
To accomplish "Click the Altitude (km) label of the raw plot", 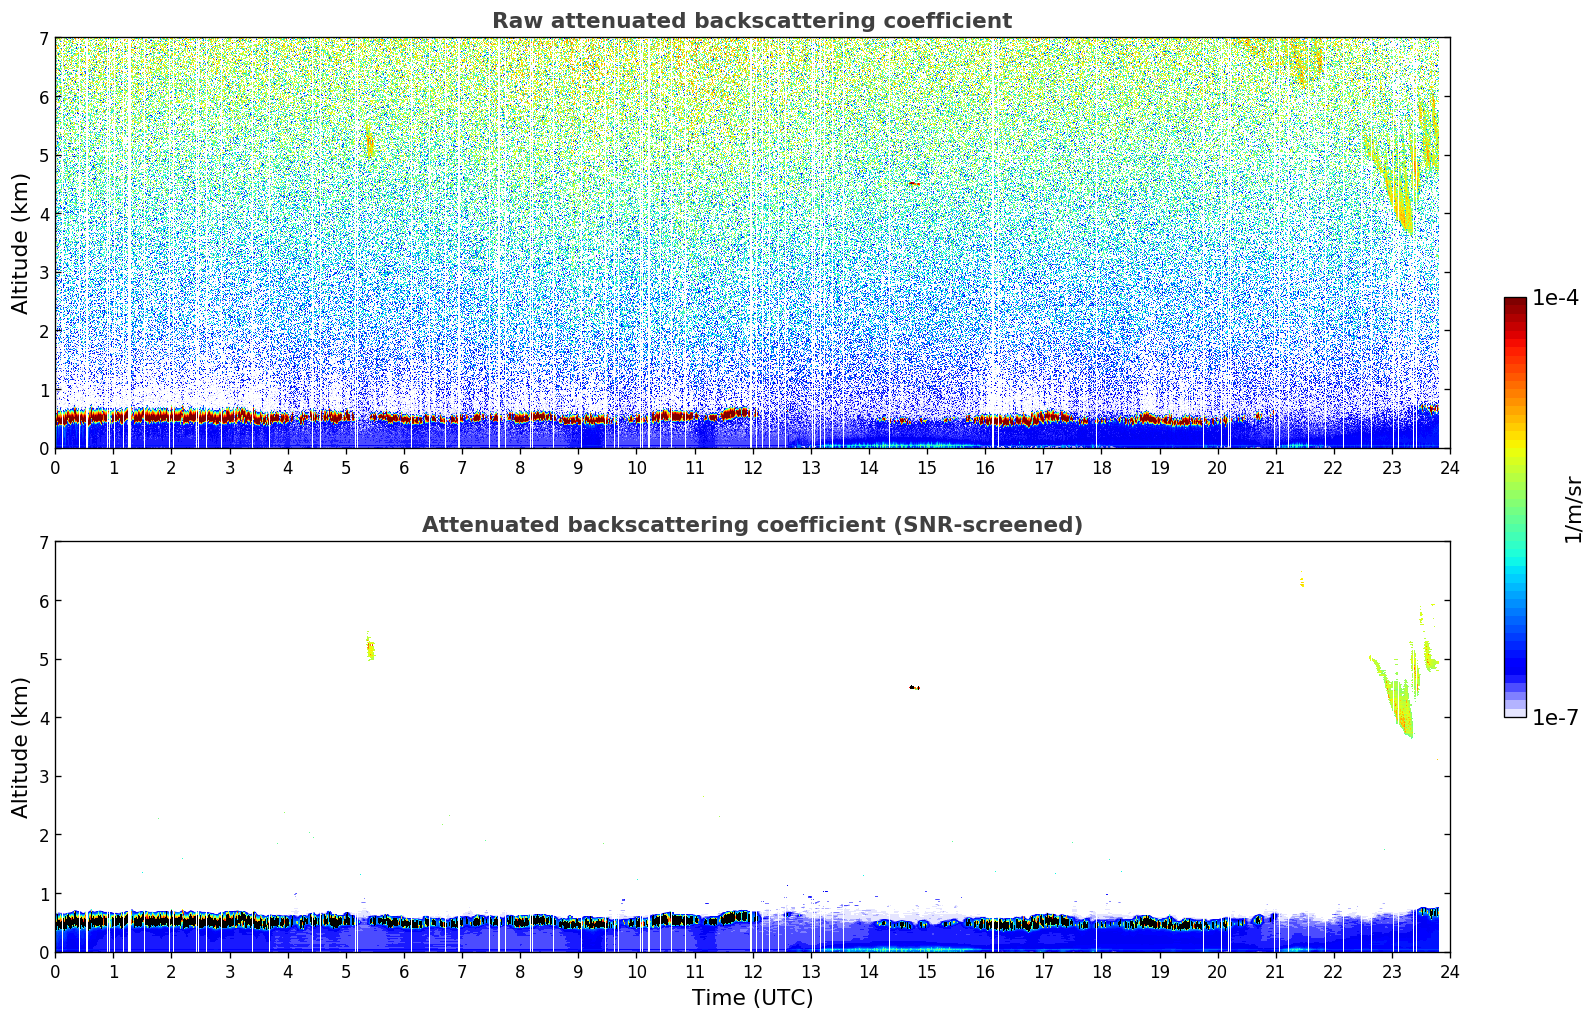I will 21,243.
